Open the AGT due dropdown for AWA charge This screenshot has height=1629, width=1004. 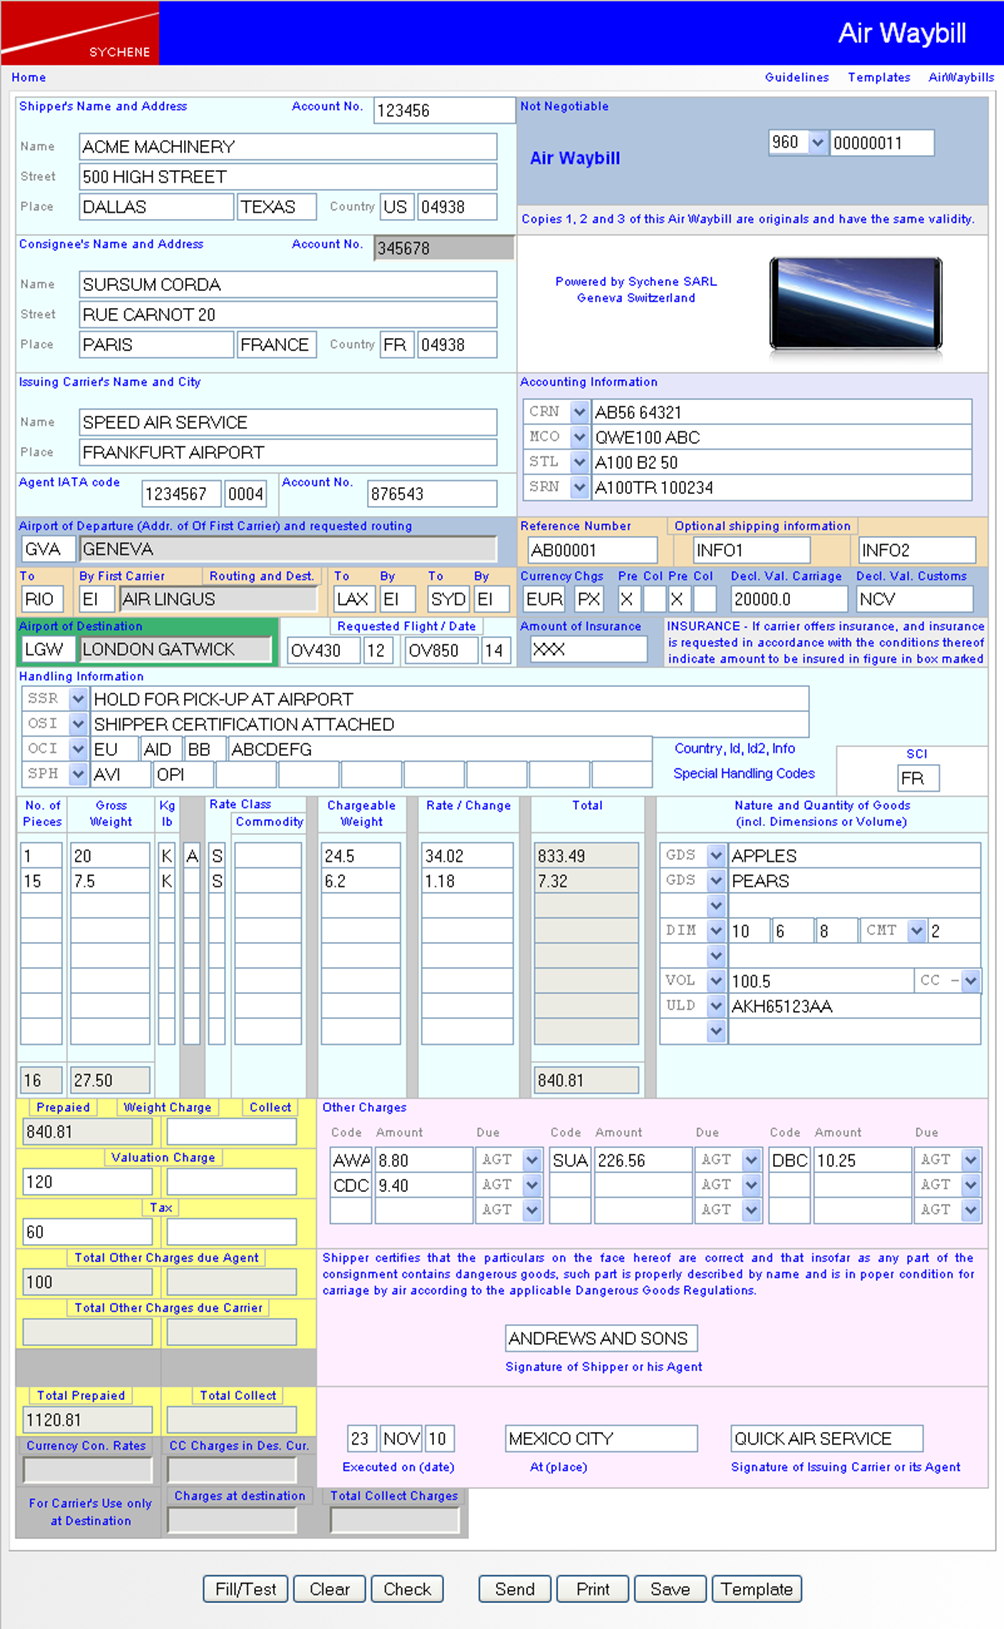coord(532,1159)
